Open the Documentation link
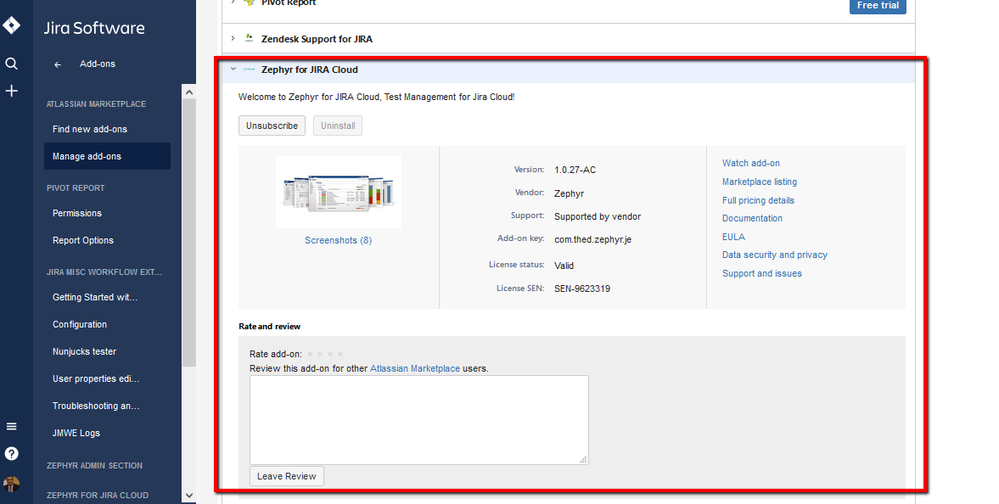 click(x=752, y=218)
